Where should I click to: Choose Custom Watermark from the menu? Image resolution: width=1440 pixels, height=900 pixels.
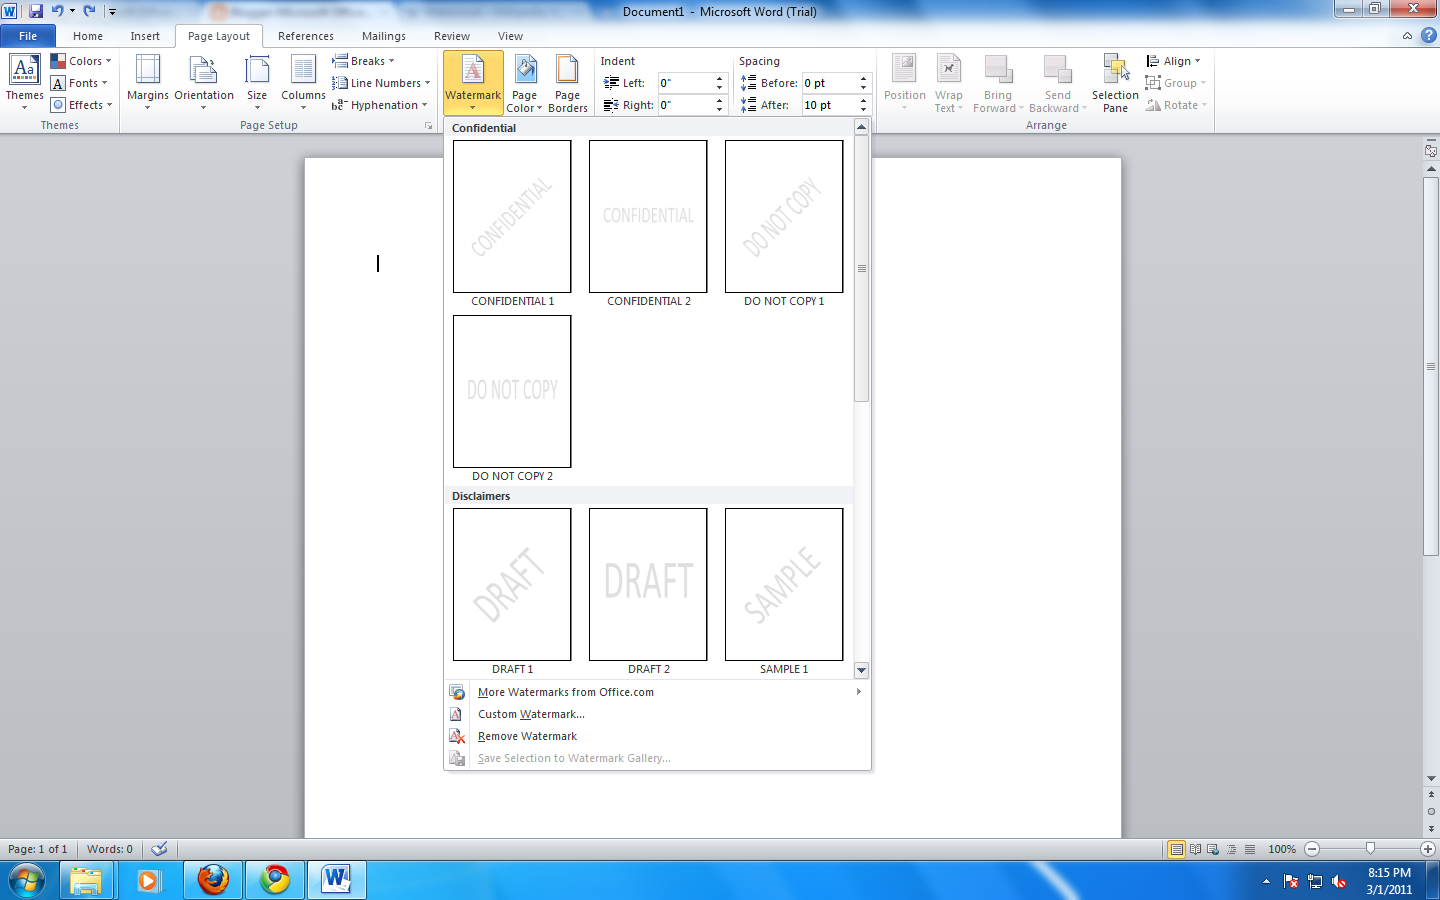click(531, 714)
